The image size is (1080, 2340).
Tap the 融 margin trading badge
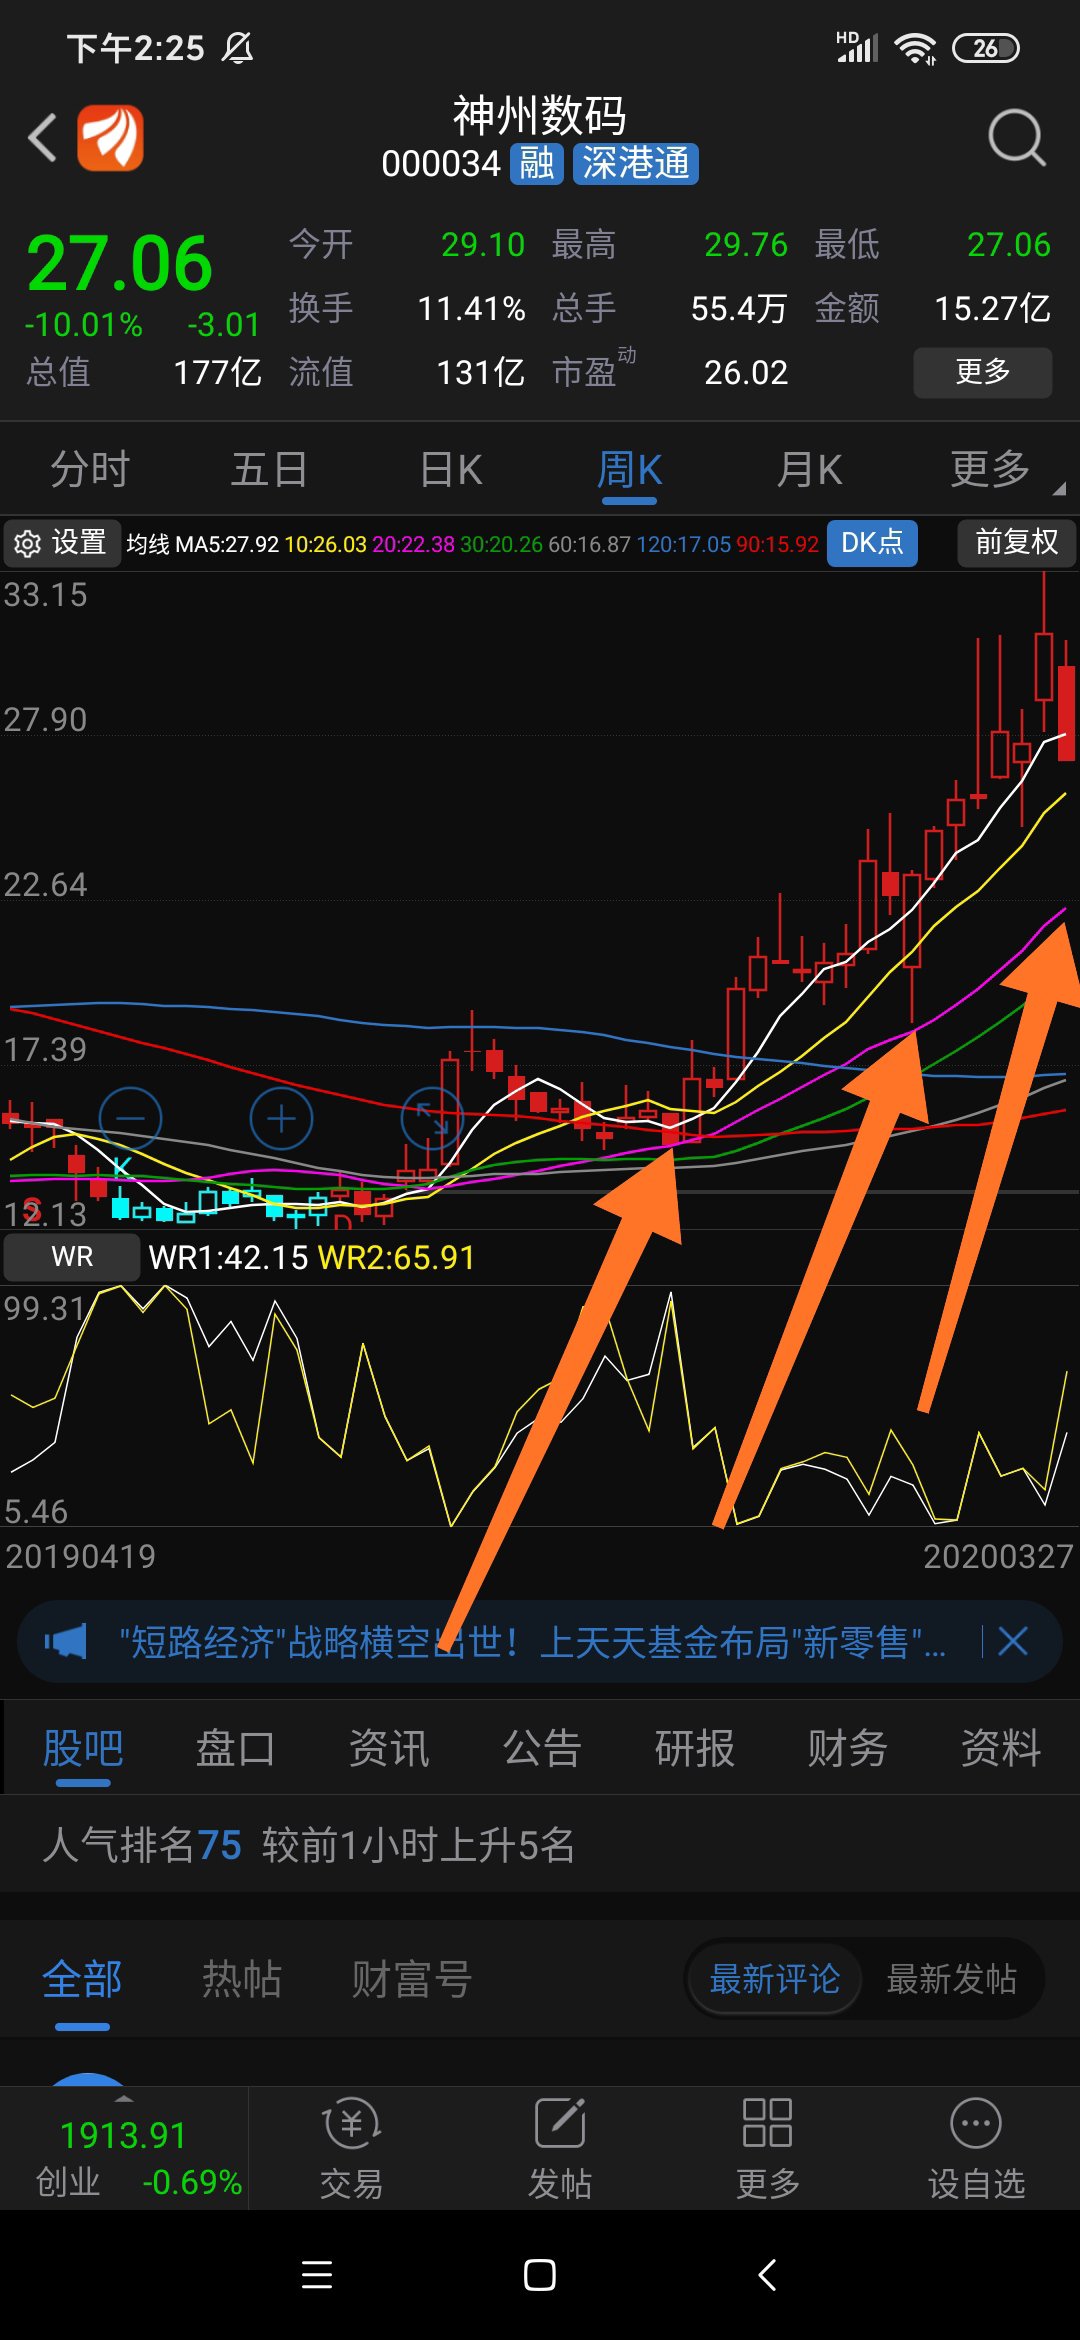click(537, 163)
